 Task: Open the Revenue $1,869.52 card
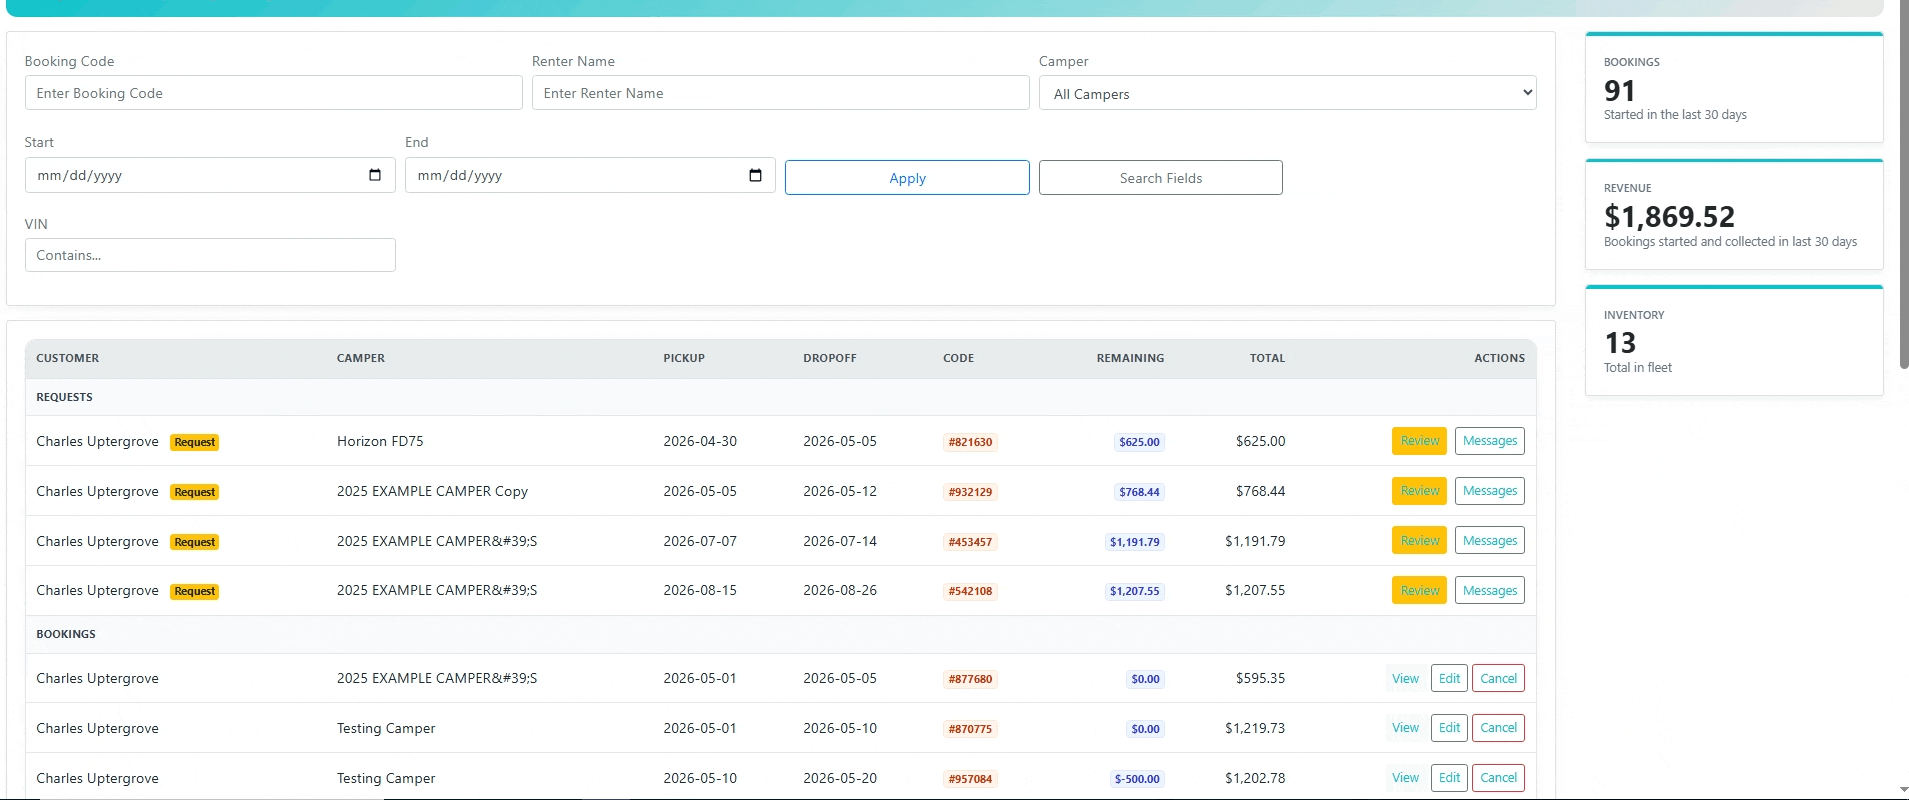pos(1734,215)
